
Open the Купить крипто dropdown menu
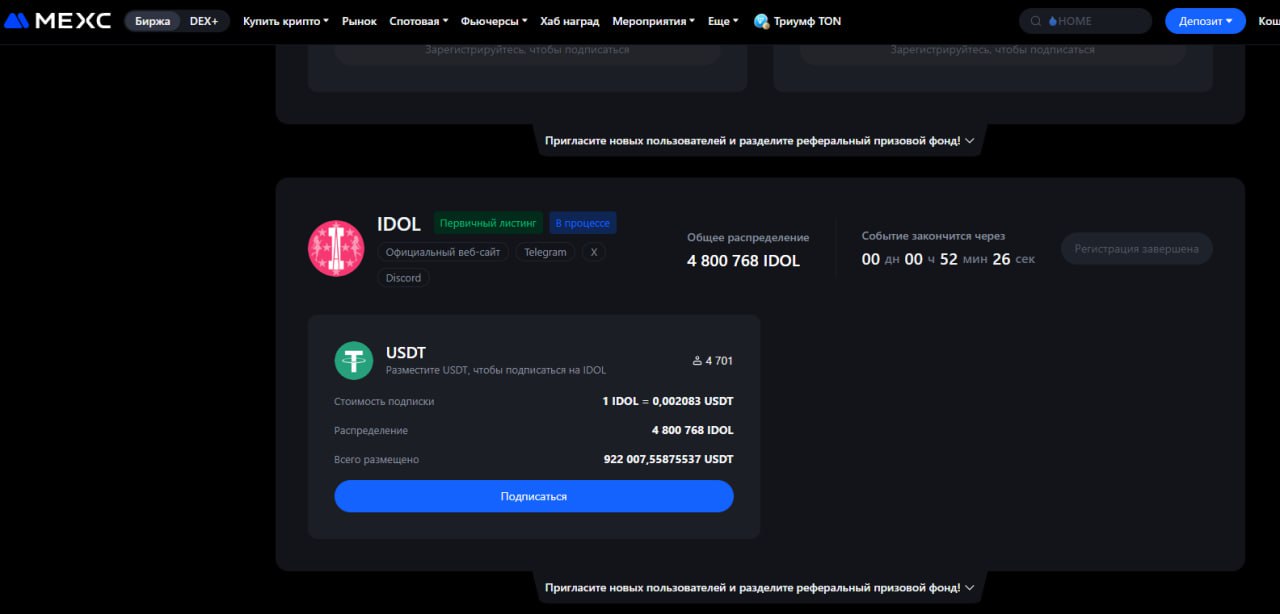tap(286, 21)
